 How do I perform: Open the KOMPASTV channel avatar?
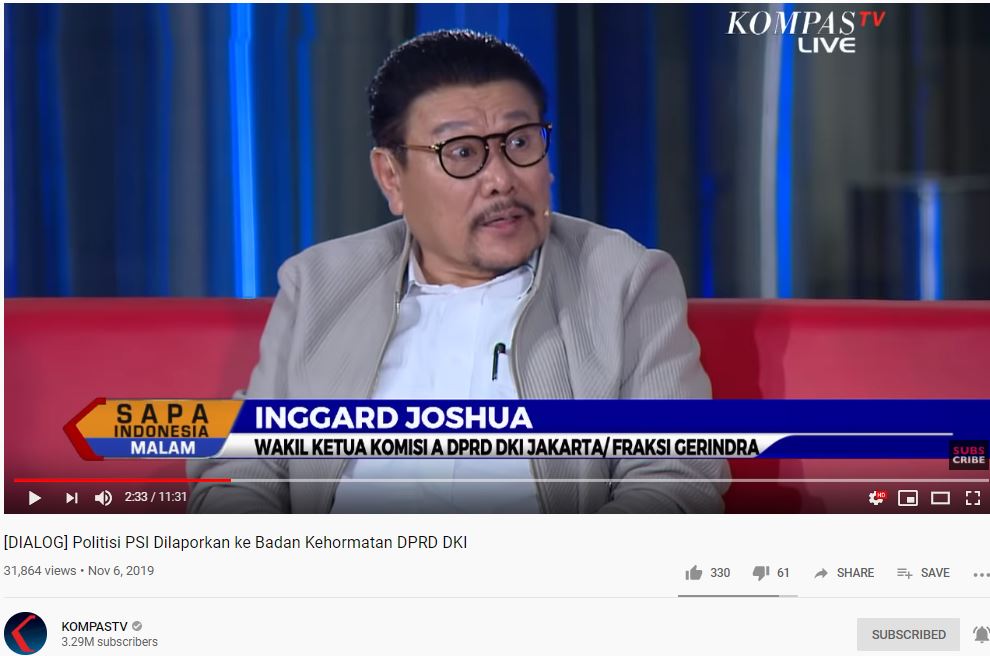[25, 633]
